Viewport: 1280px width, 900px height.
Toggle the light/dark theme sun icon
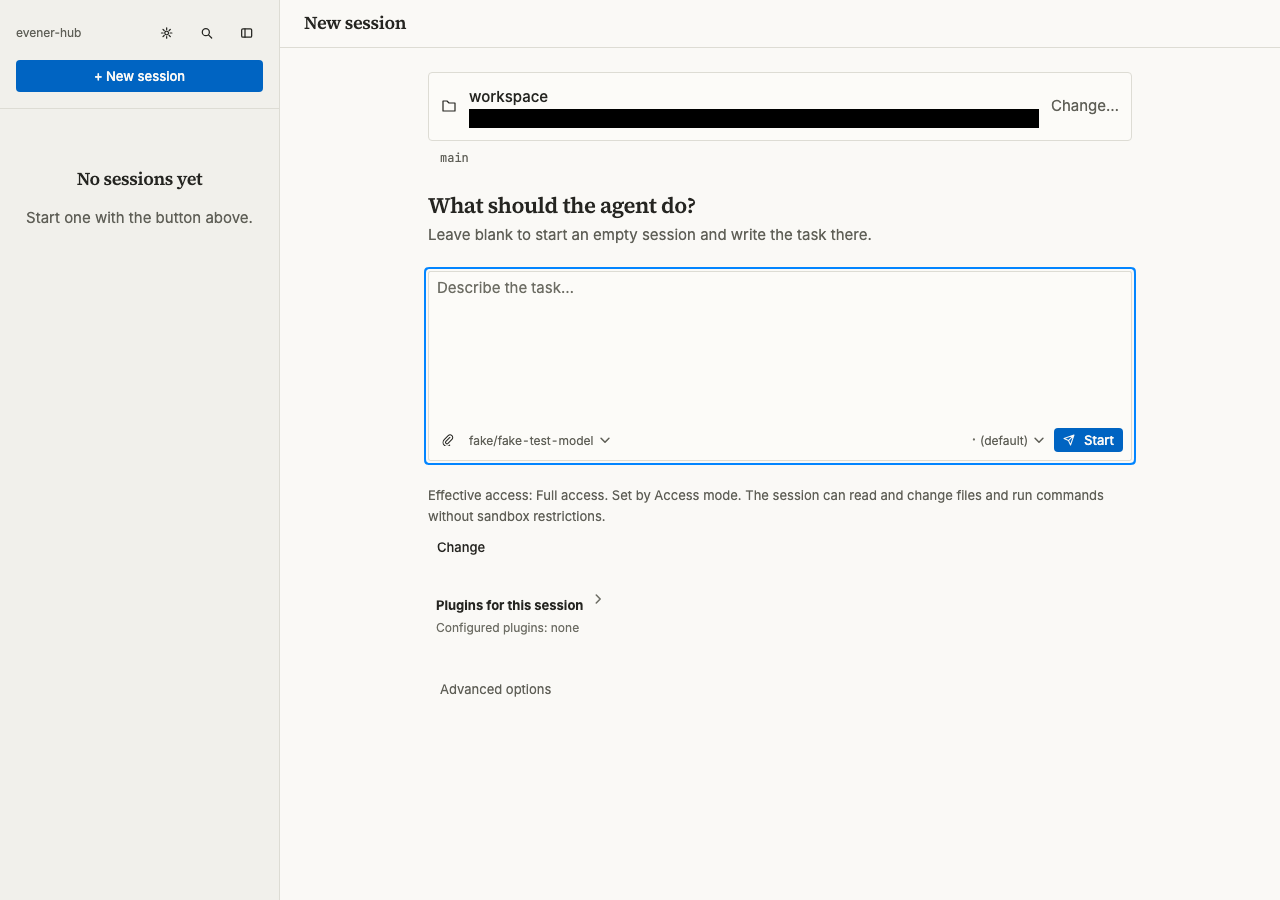(x=167, y=33)
